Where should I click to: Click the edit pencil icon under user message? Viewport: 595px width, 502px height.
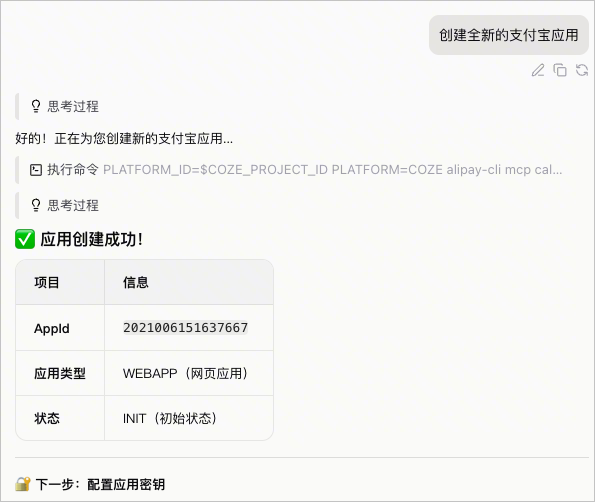coord(538,70)
